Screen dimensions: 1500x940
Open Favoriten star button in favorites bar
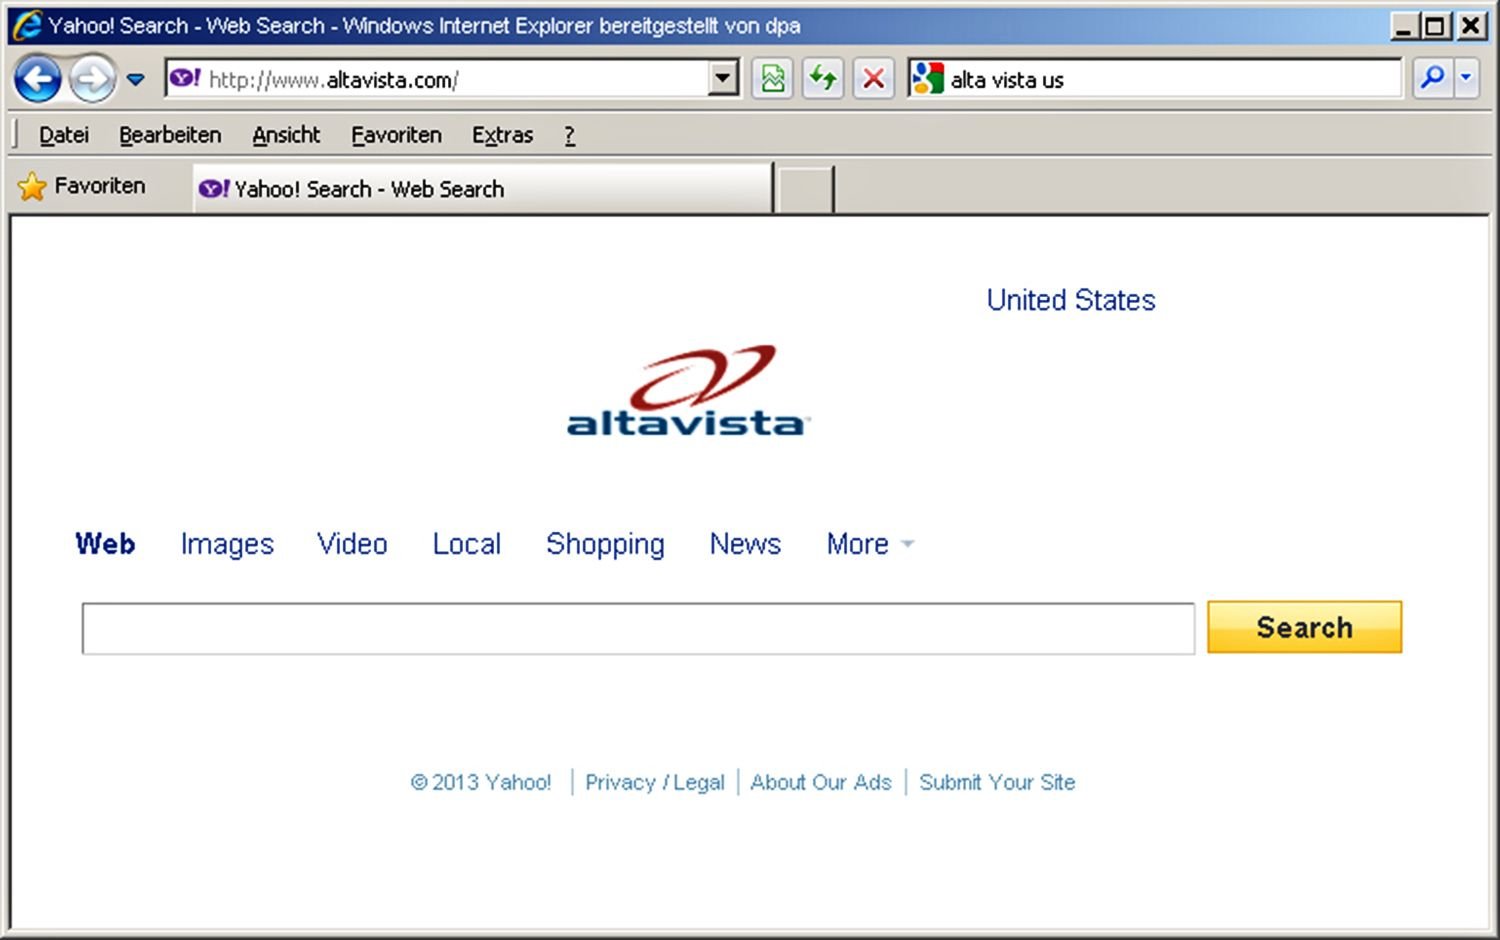point(82,186)
